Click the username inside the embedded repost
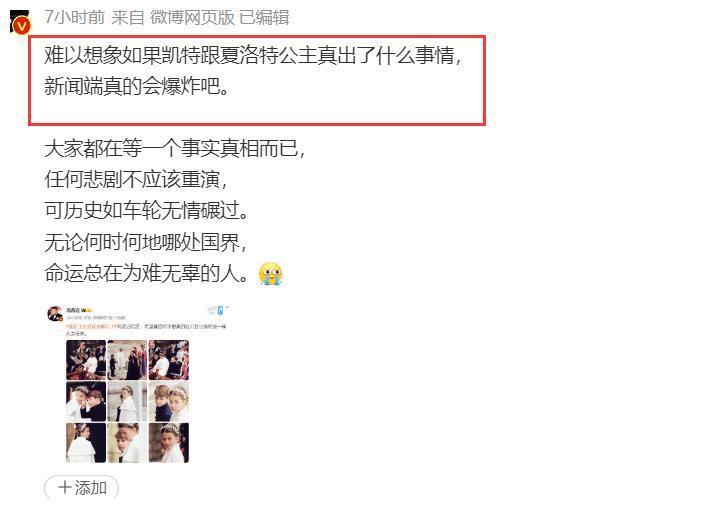 point(73,311)
